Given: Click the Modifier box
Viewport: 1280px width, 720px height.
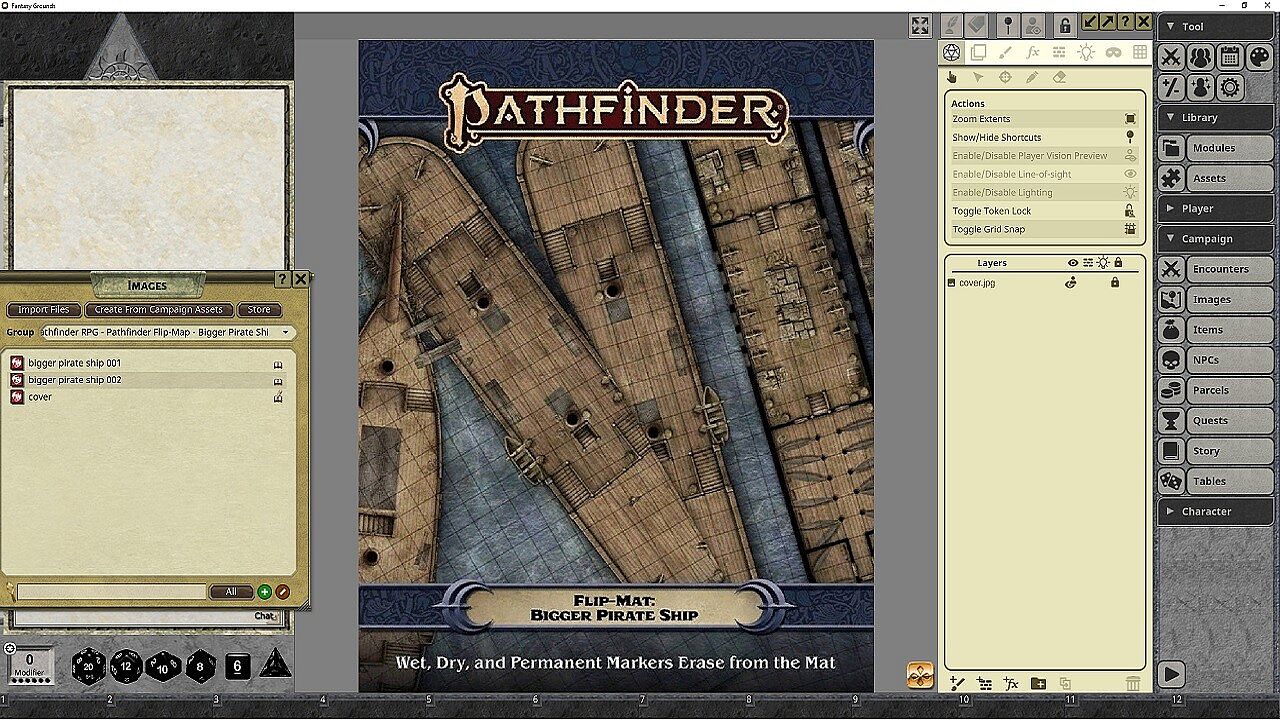Looking at the screenshot, I should 30,666.
